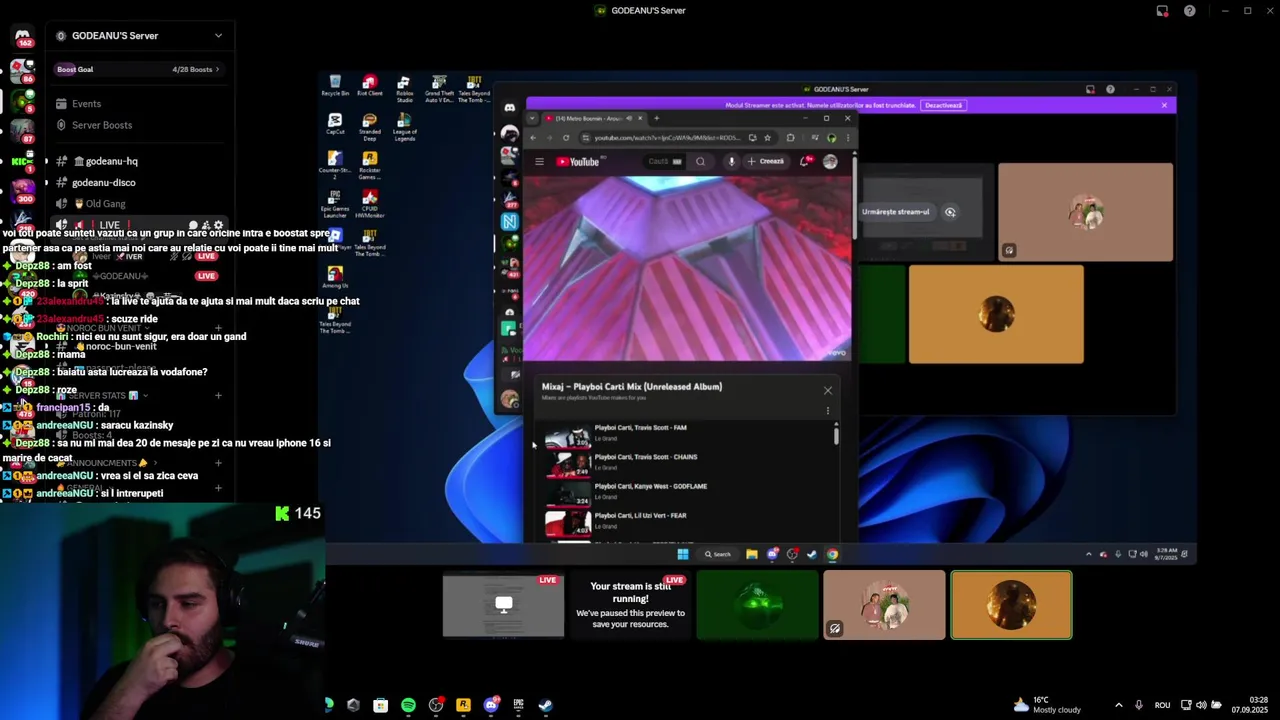
Task: Open playlist three-dot options menu
Action: pyautogui.click(x=828, y=411)
